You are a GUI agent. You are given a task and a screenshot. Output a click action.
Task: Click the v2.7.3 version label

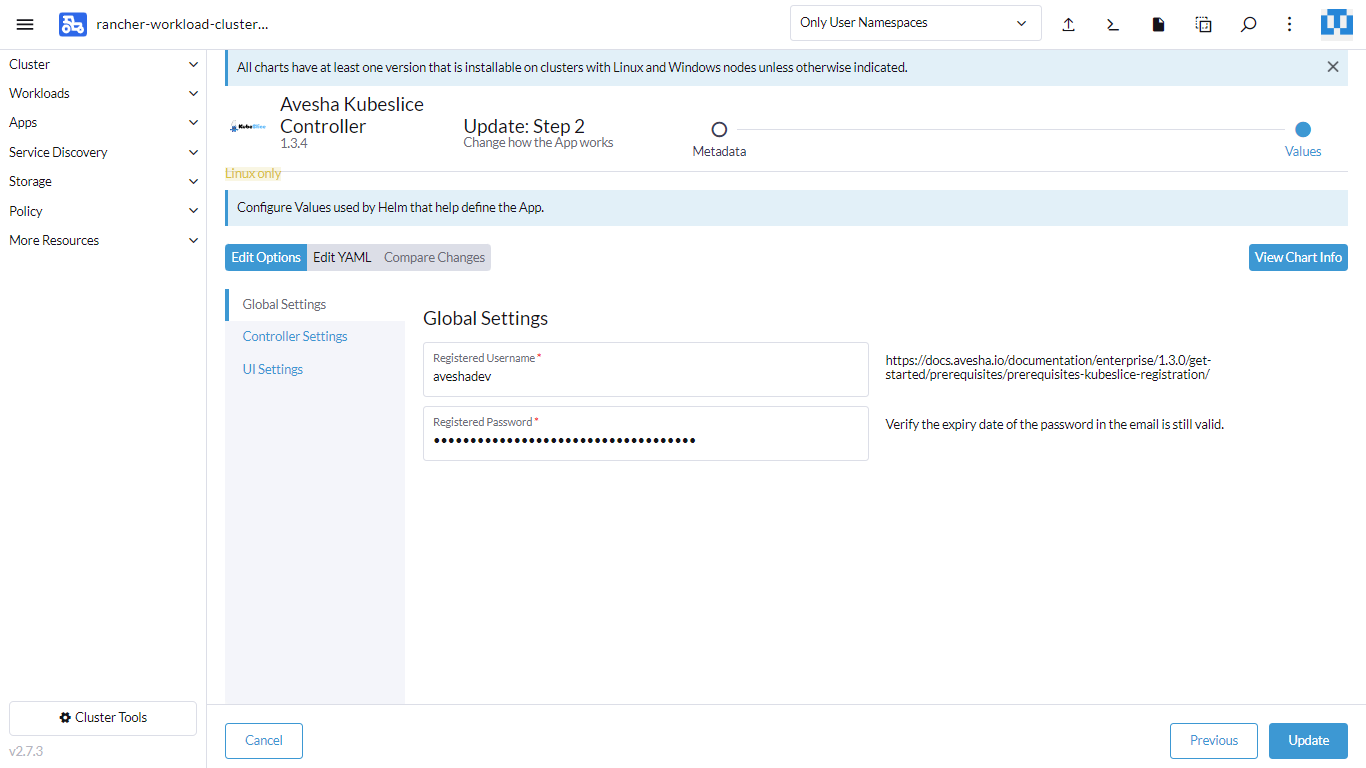[x=26, y=751]
